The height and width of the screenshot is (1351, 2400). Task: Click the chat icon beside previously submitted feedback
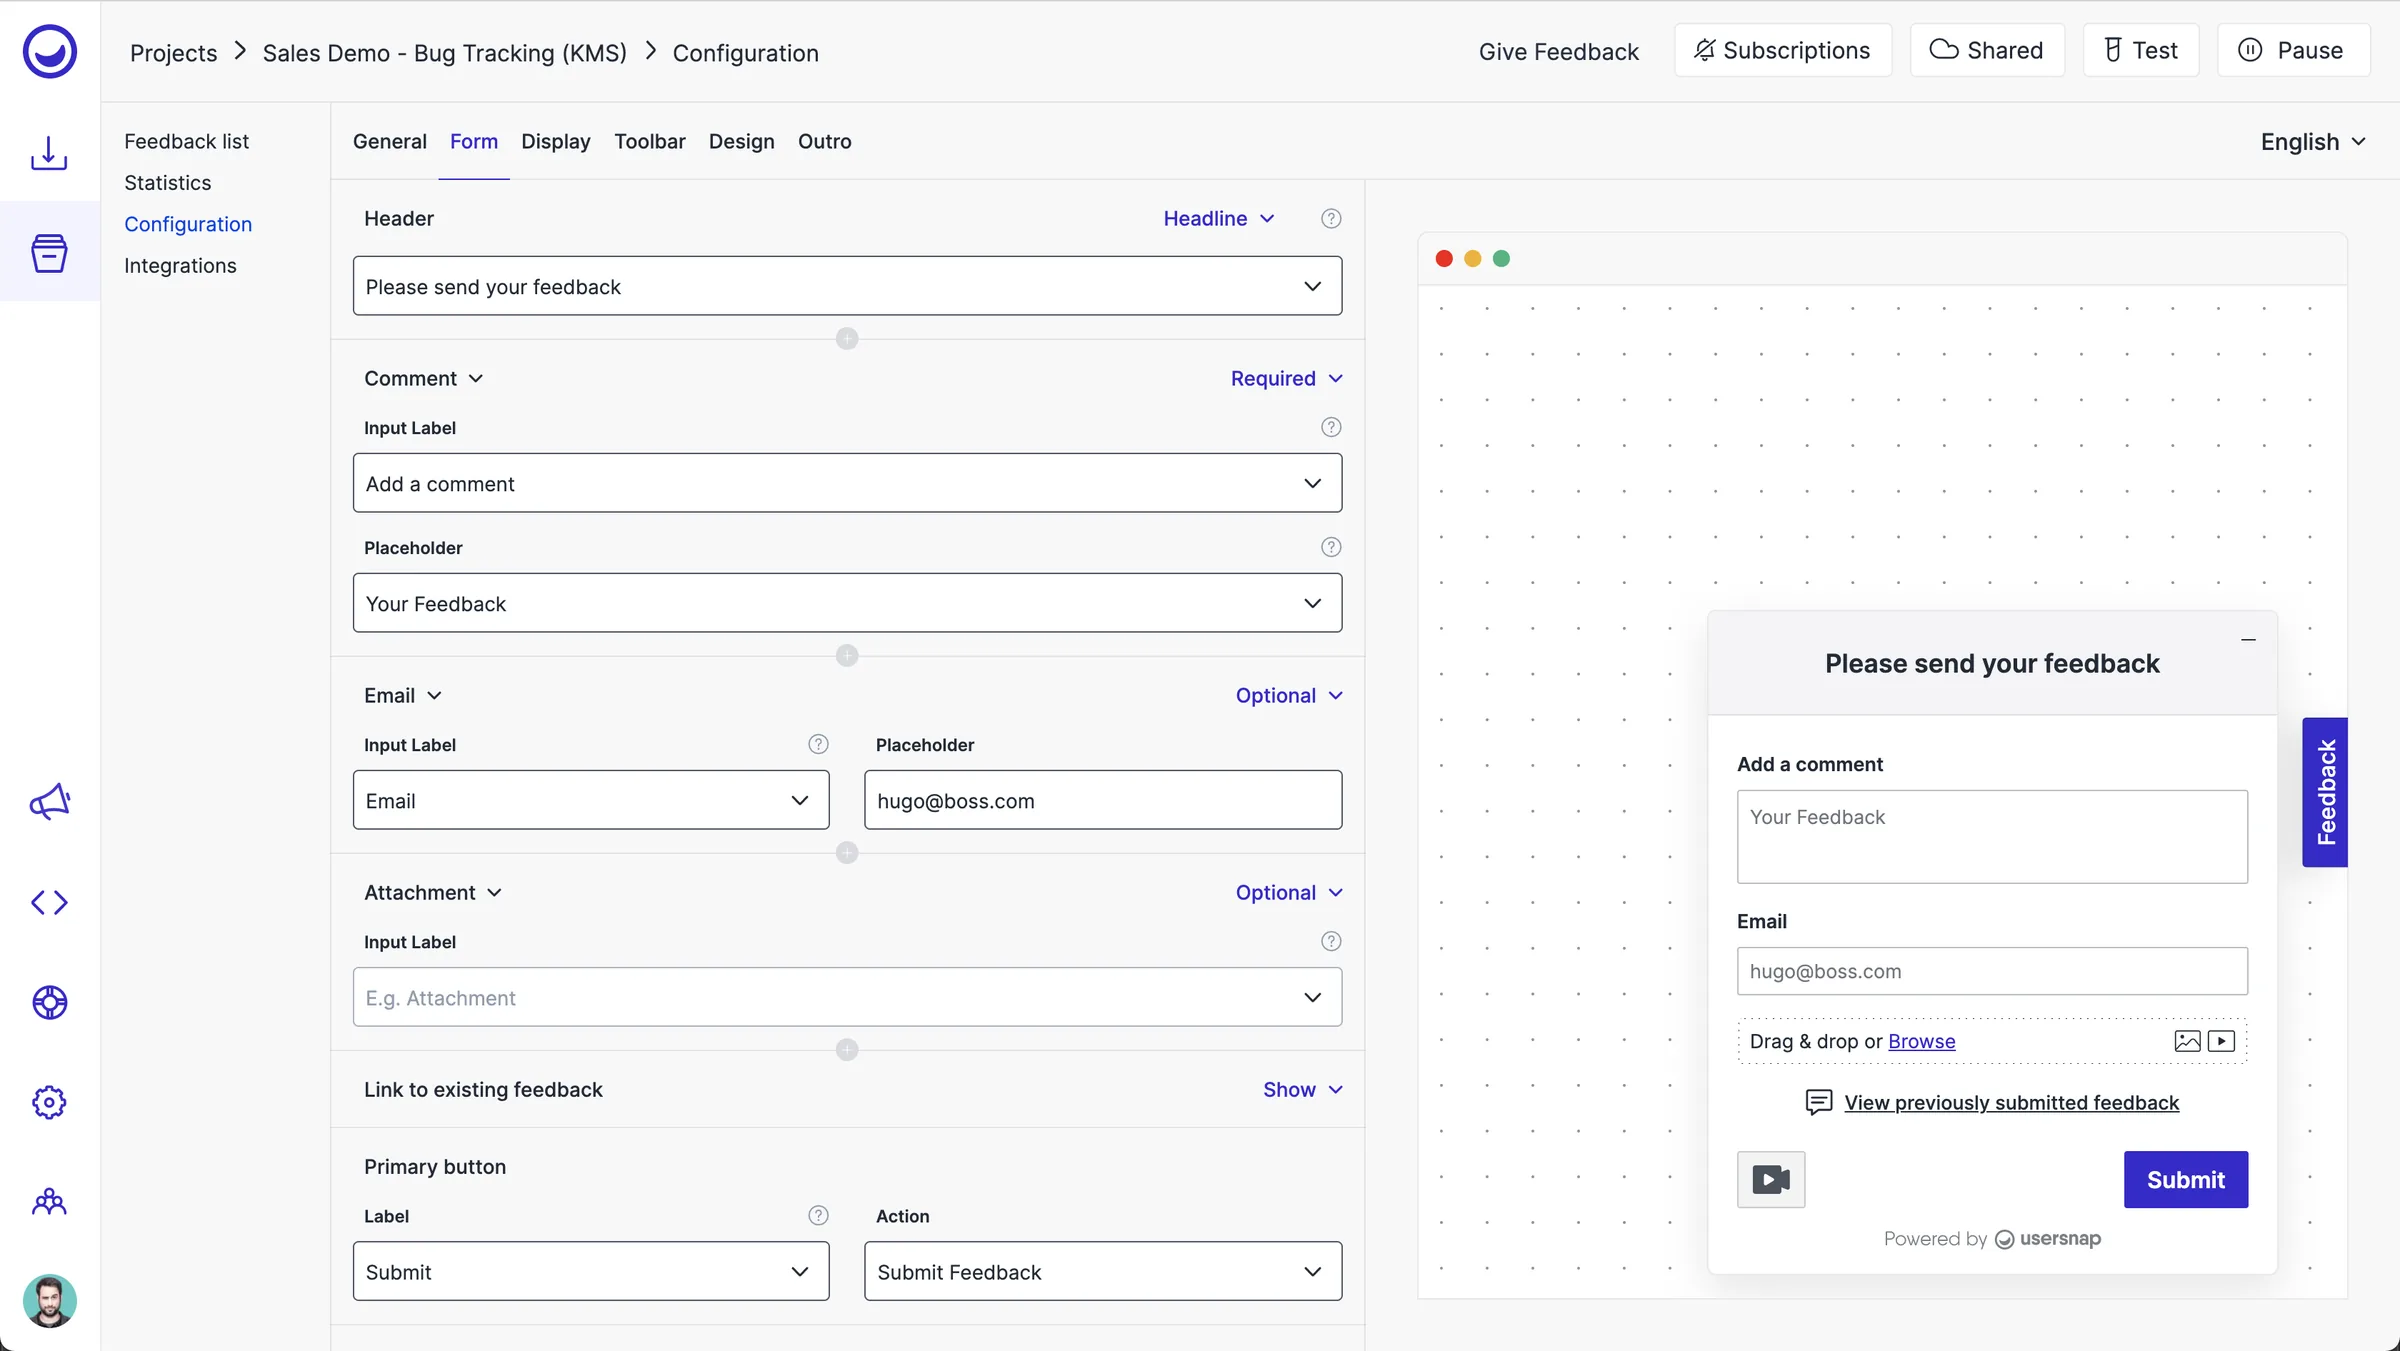[1819, 1103]
